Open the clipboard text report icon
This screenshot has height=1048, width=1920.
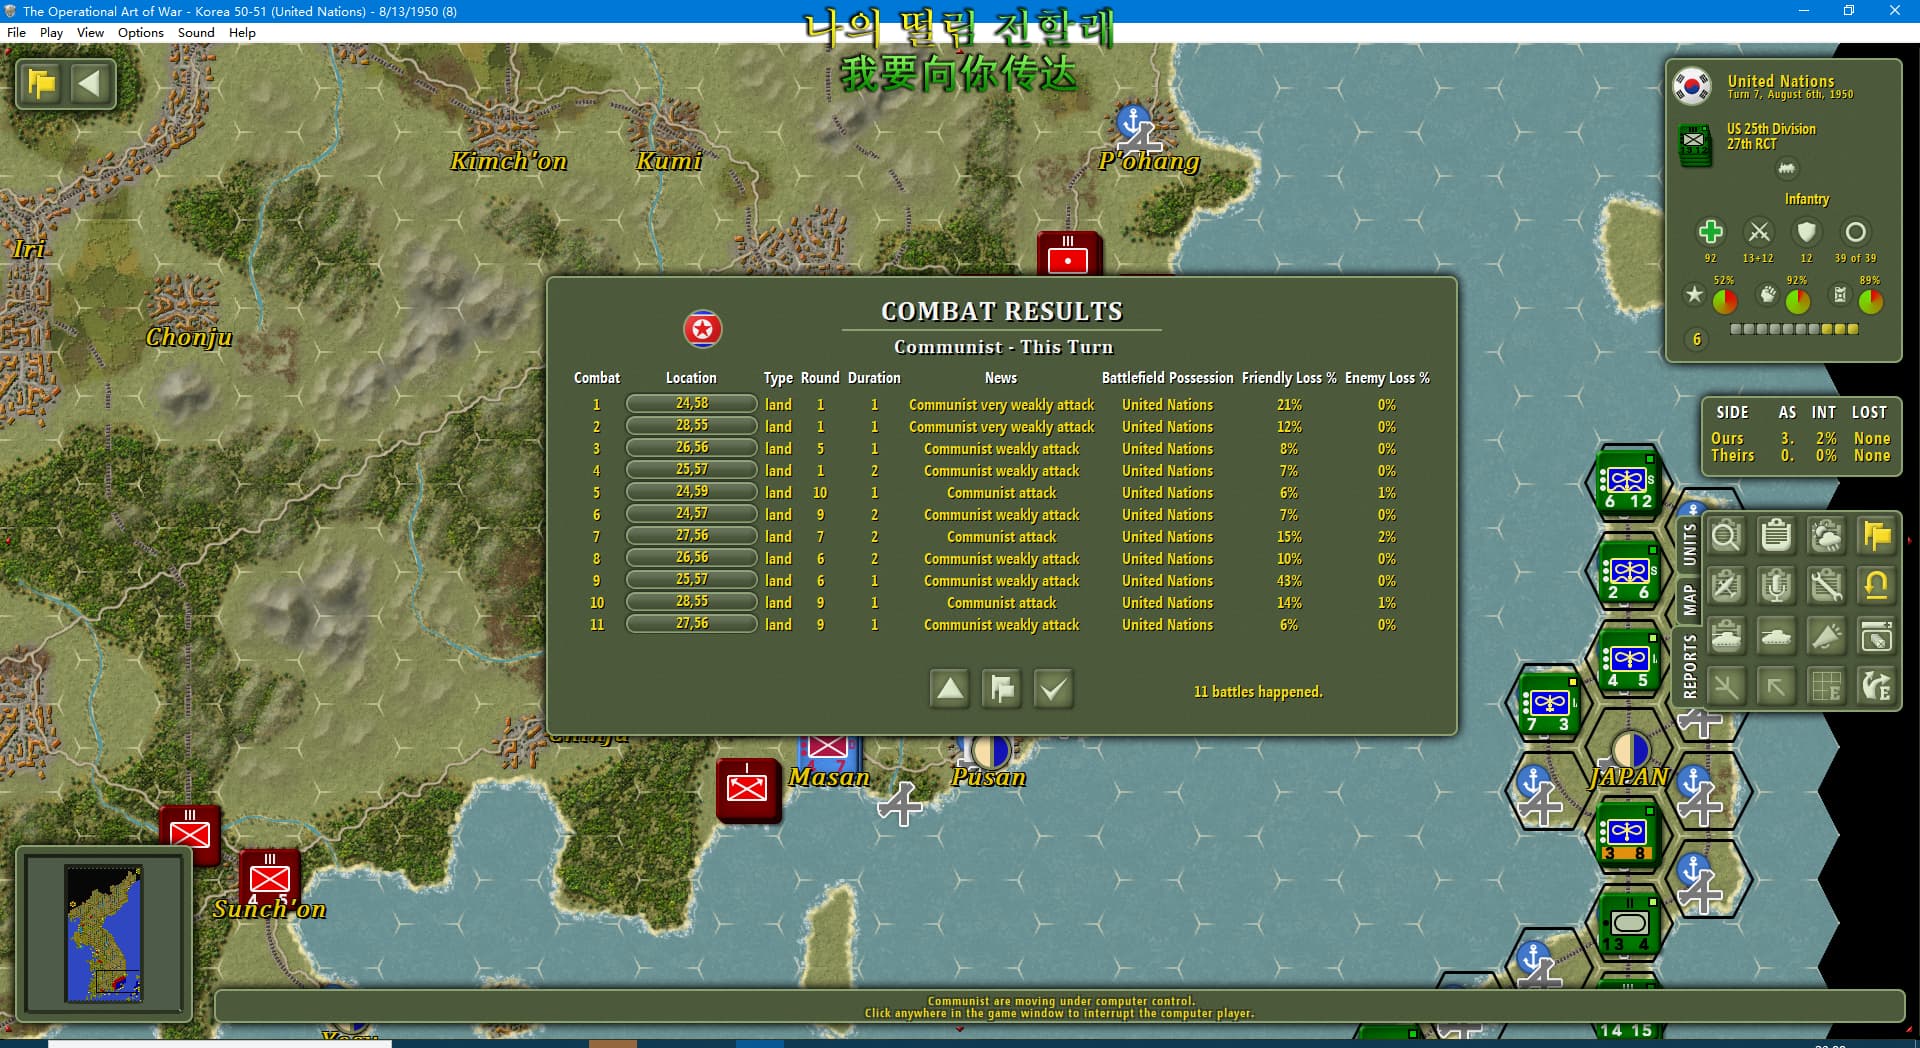point(1776,537)
